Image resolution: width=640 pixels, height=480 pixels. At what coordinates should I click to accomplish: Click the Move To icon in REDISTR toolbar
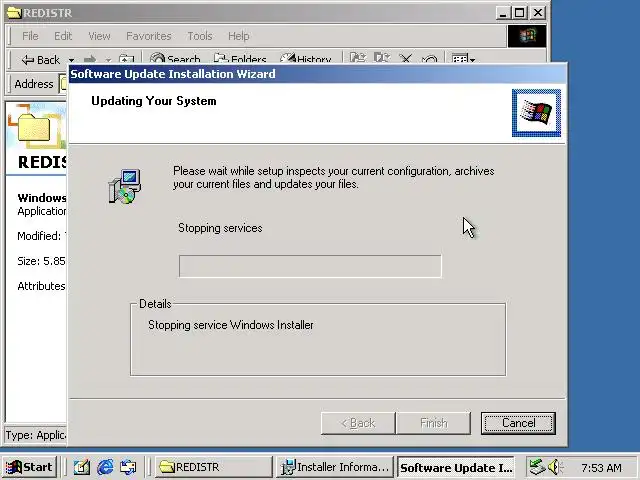(x=358, y=58)
